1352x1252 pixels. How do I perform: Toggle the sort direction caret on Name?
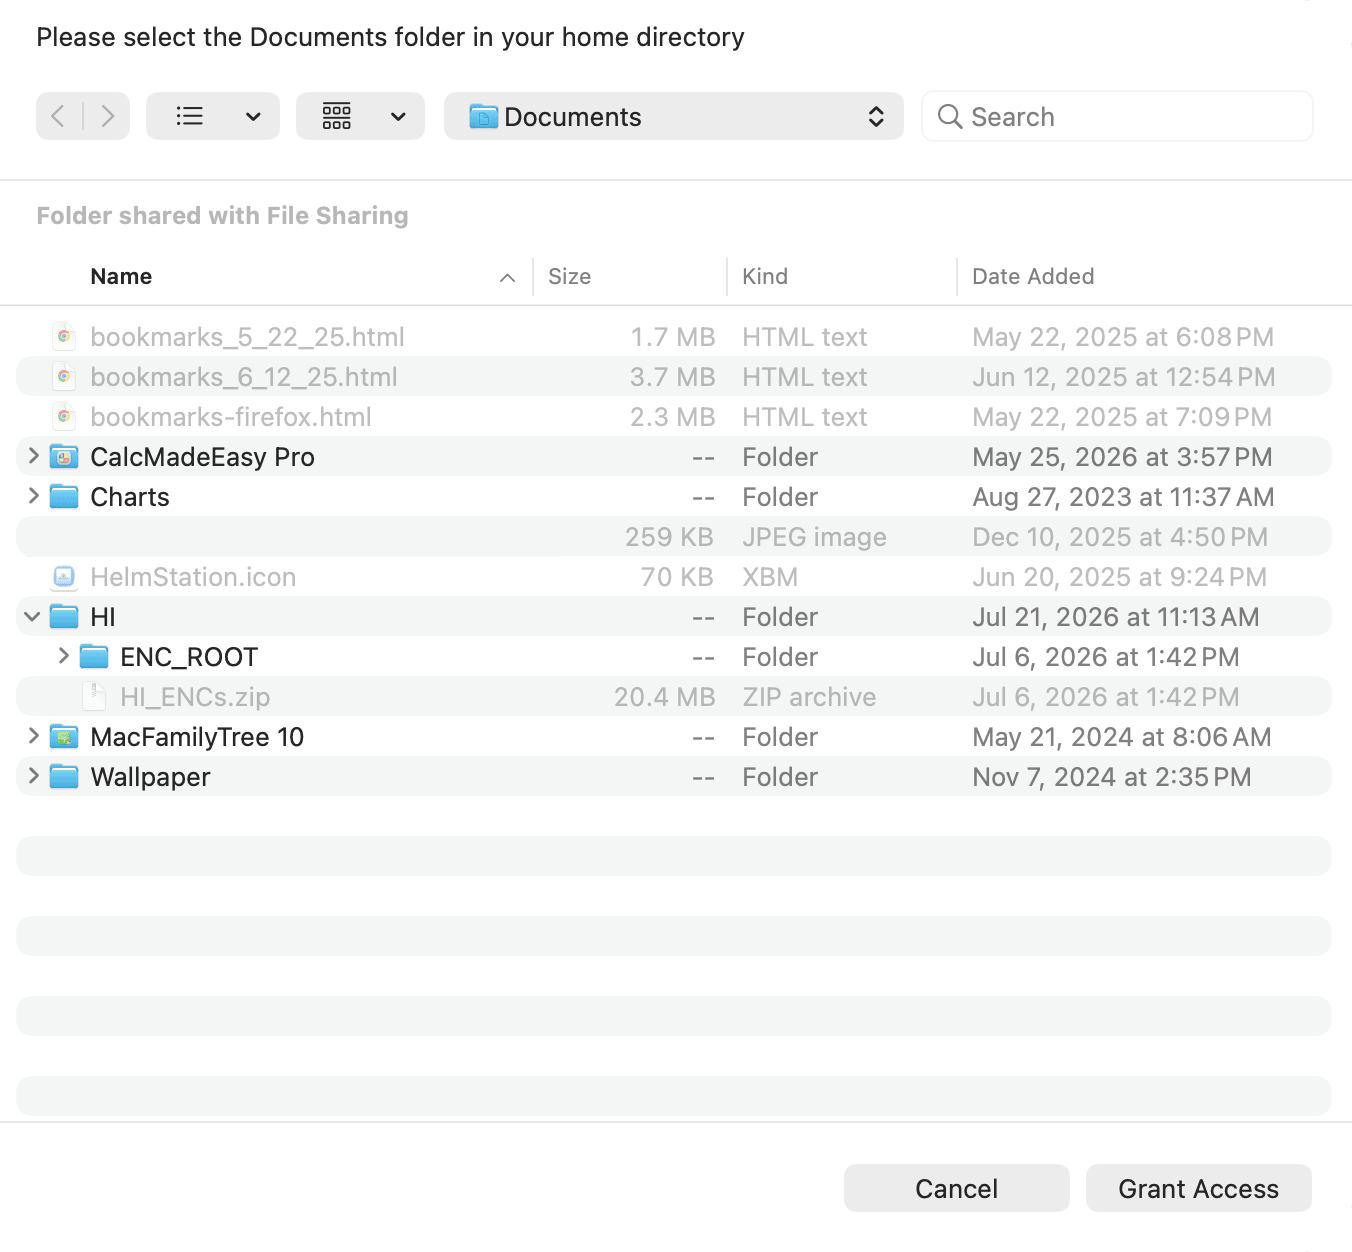click(507, 277)
